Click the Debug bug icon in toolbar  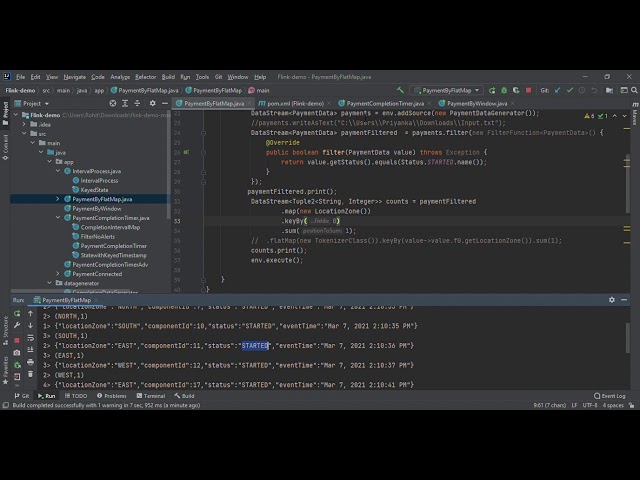point(504,90)
